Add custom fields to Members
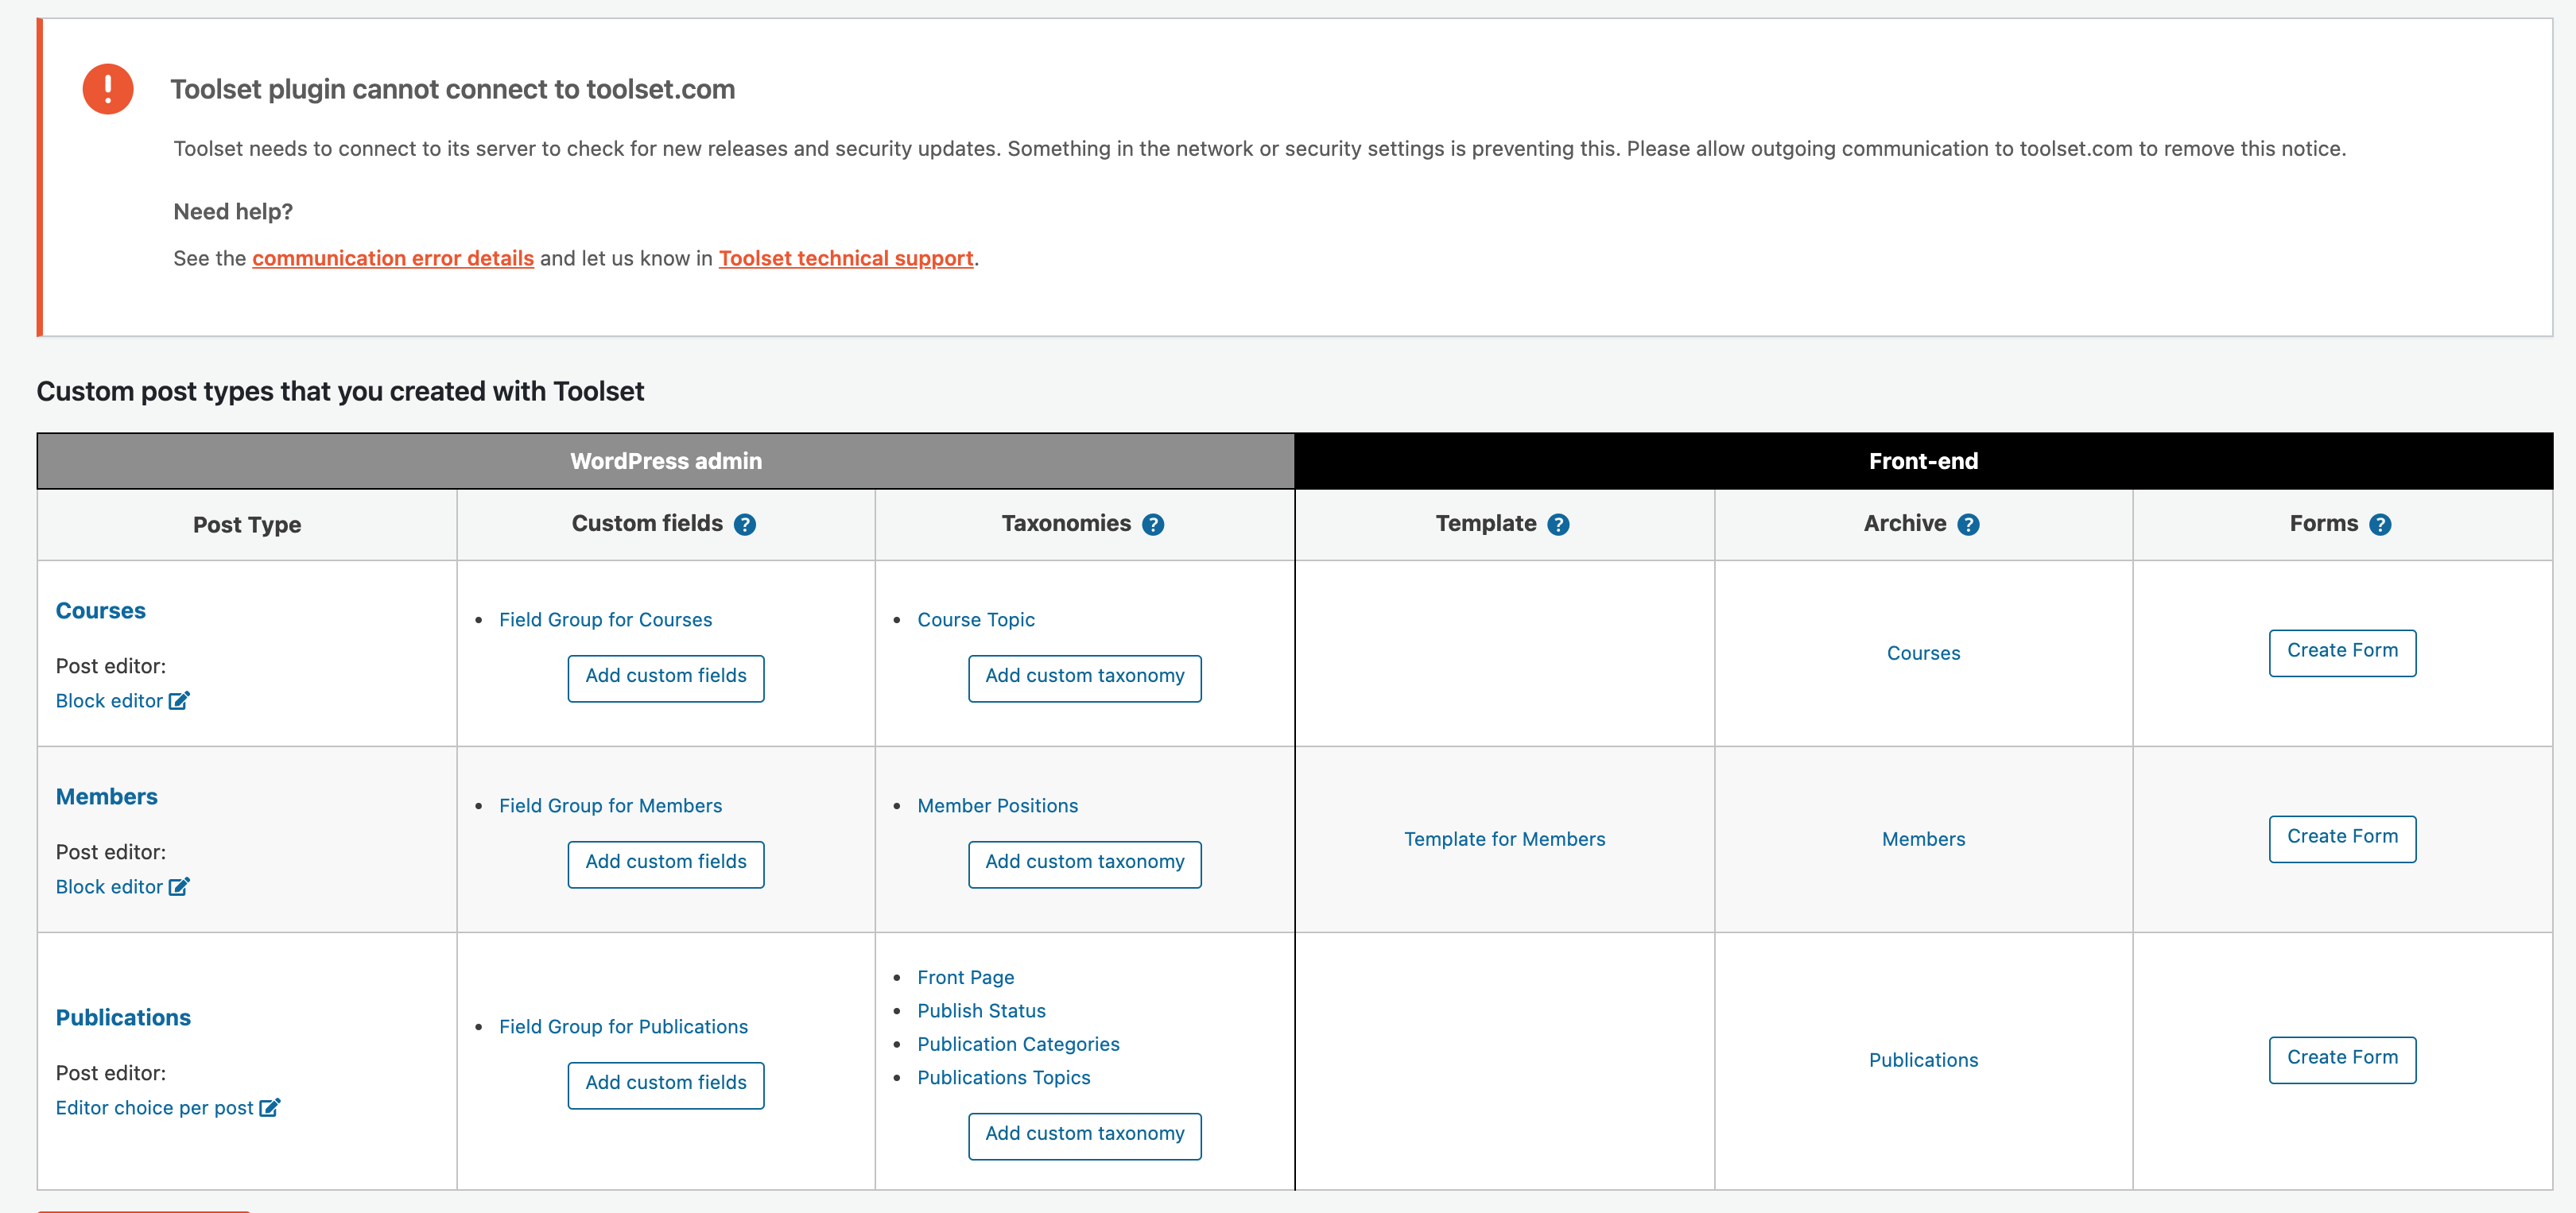Image resolution: width=2576 pixels, height=1213 pixels. coord(666,864)
